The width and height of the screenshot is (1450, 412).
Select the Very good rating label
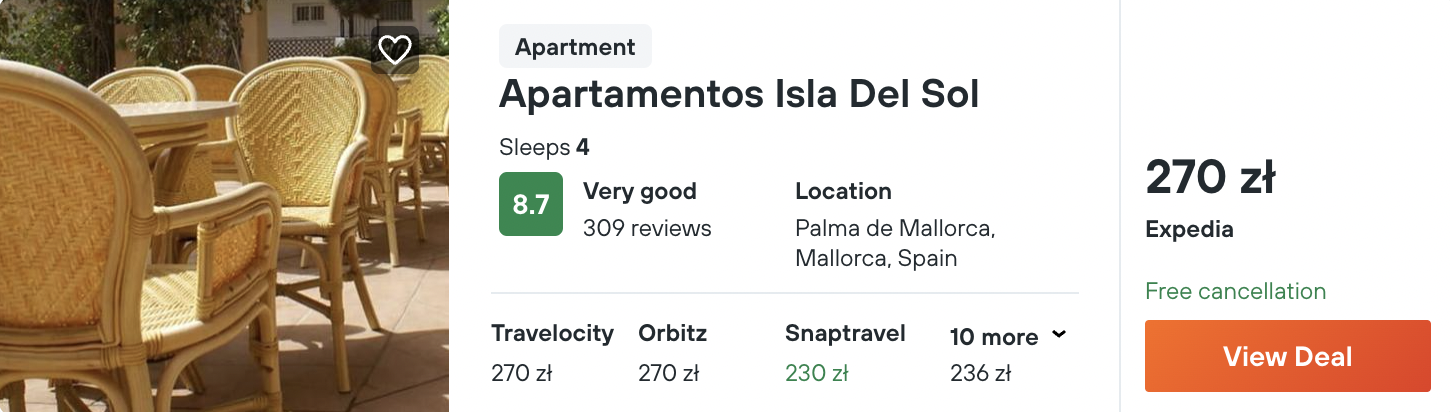coord(639,191)
